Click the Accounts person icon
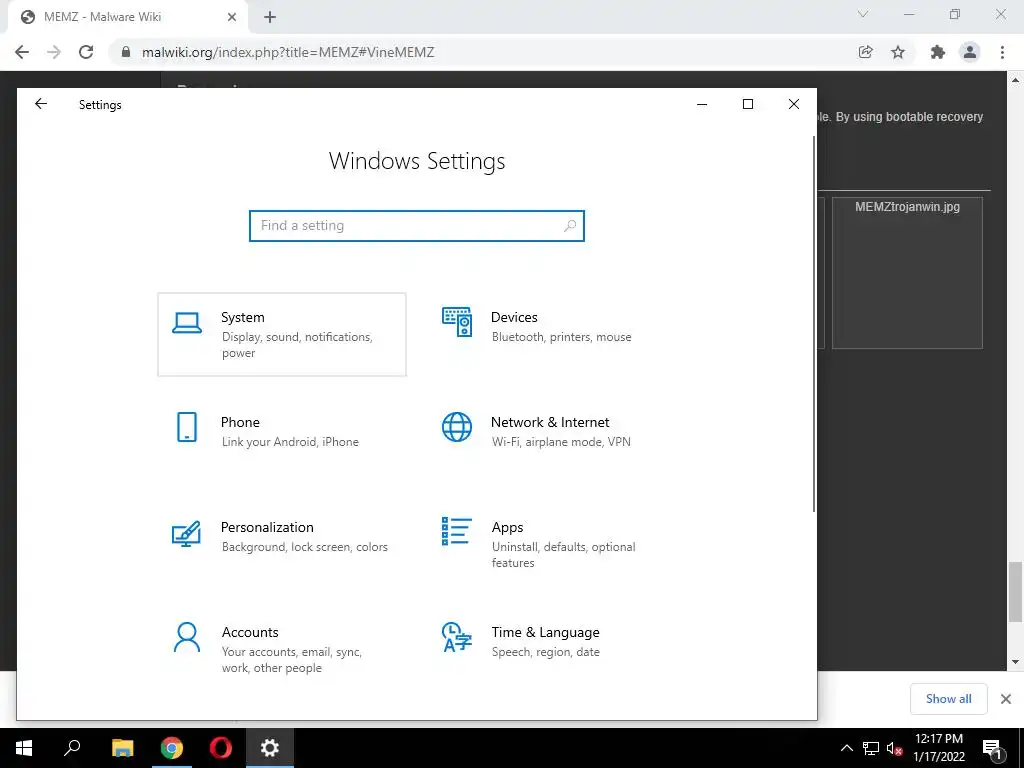 tap(187, 637)
